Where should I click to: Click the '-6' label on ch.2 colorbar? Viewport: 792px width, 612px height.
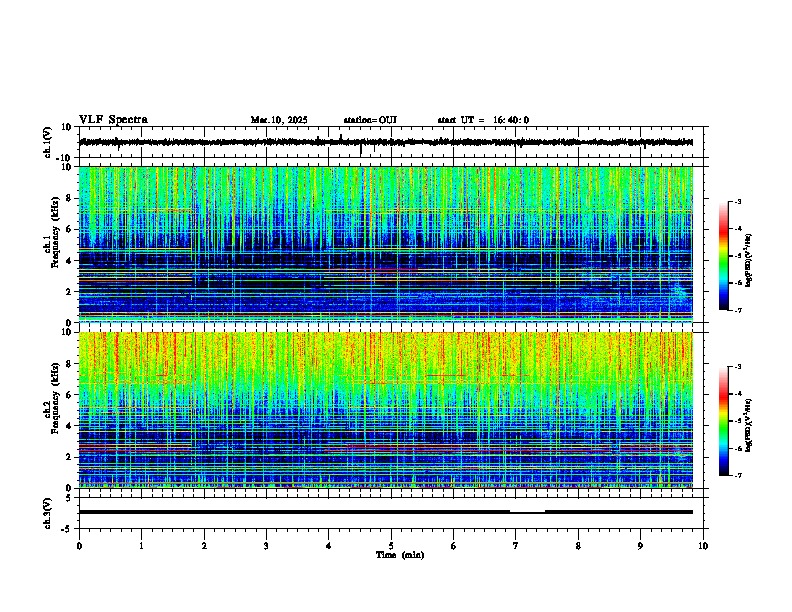tap(738, 448)
